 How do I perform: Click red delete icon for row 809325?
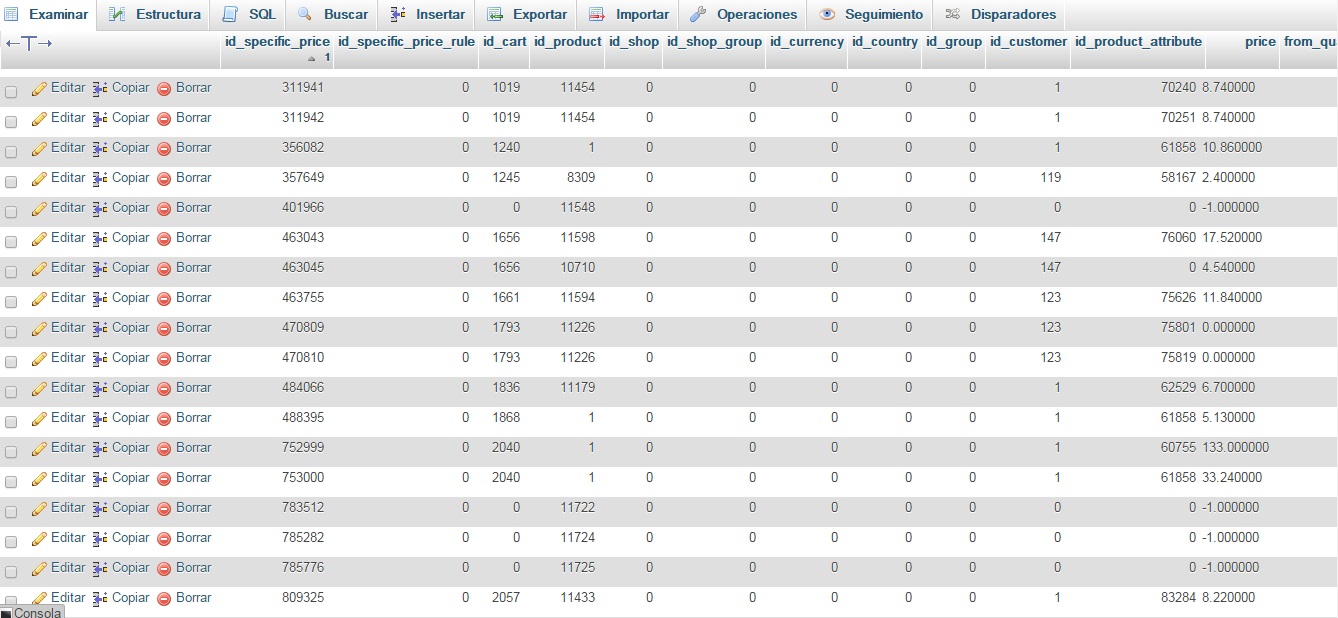pos(165,598)
